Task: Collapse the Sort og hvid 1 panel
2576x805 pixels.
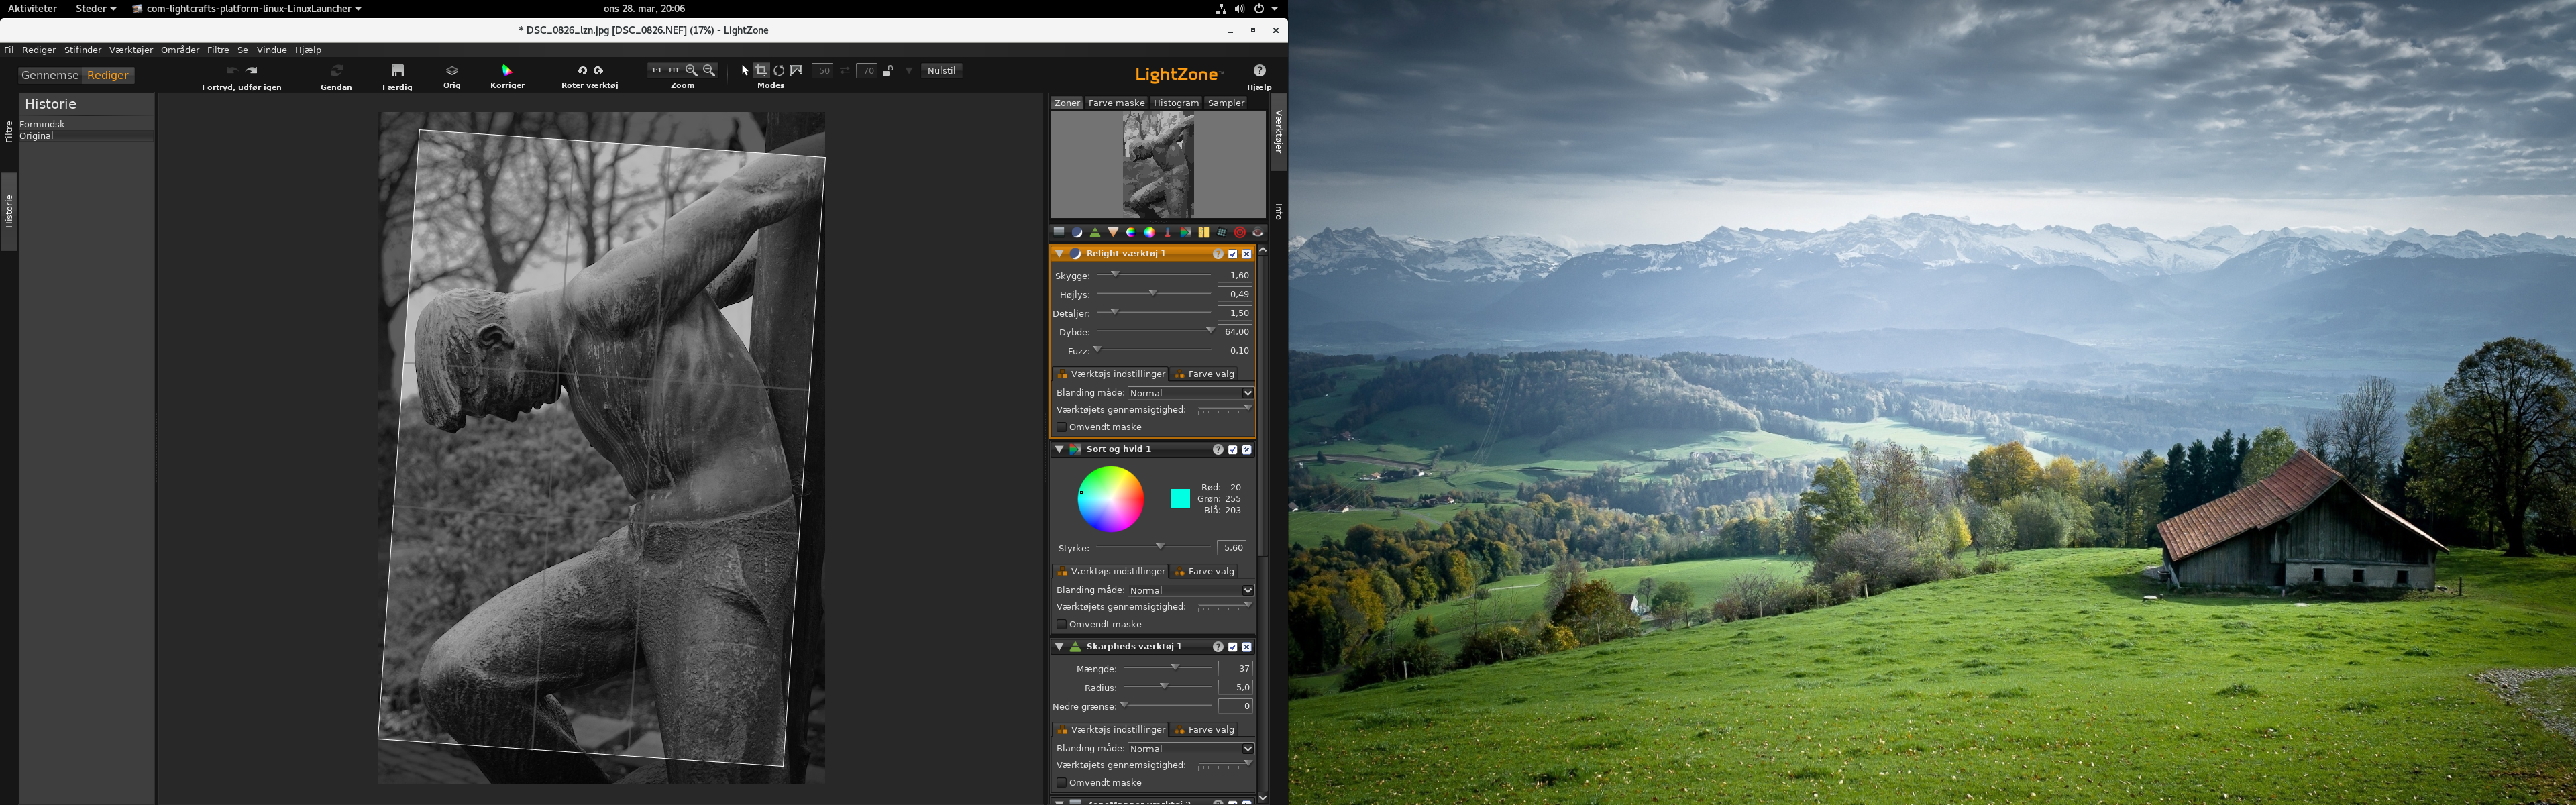Action: [1060, 450]
